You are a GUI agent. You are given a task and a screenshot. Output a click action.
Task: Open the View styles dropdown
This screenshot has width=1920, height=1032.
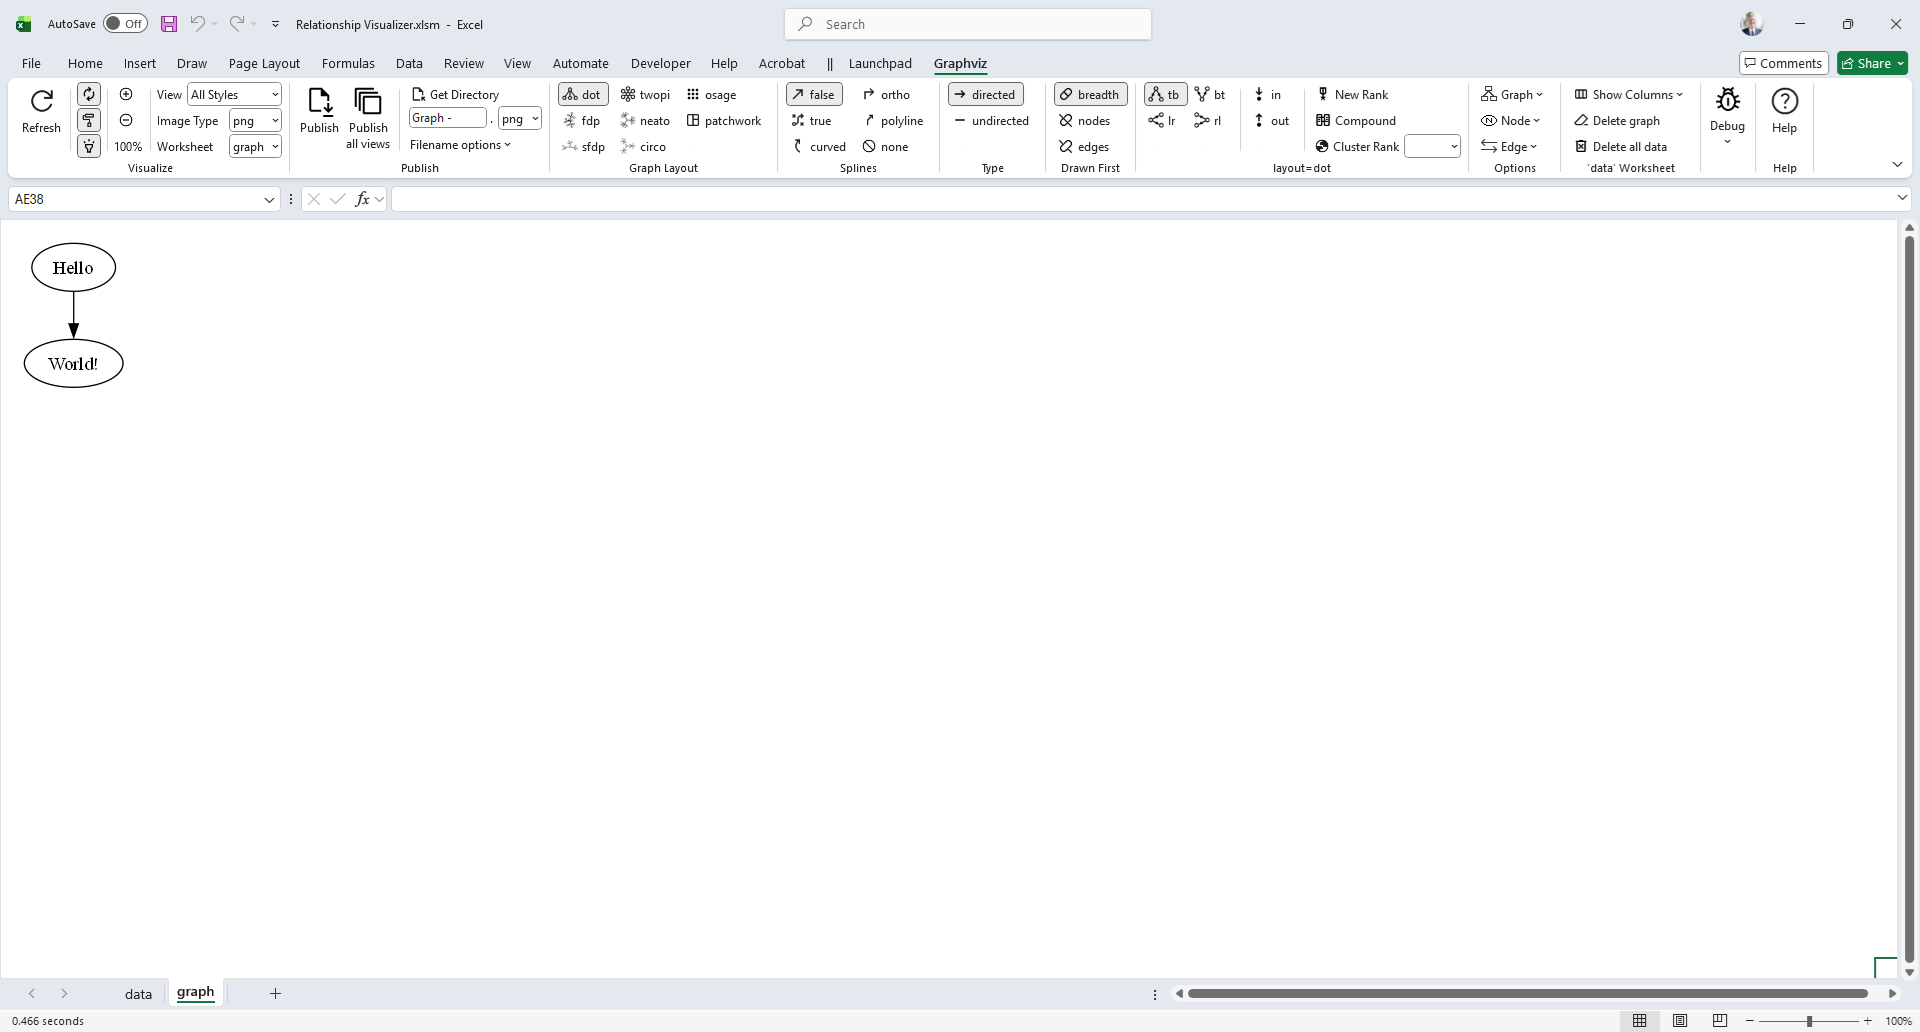click(x=275, y=95)
